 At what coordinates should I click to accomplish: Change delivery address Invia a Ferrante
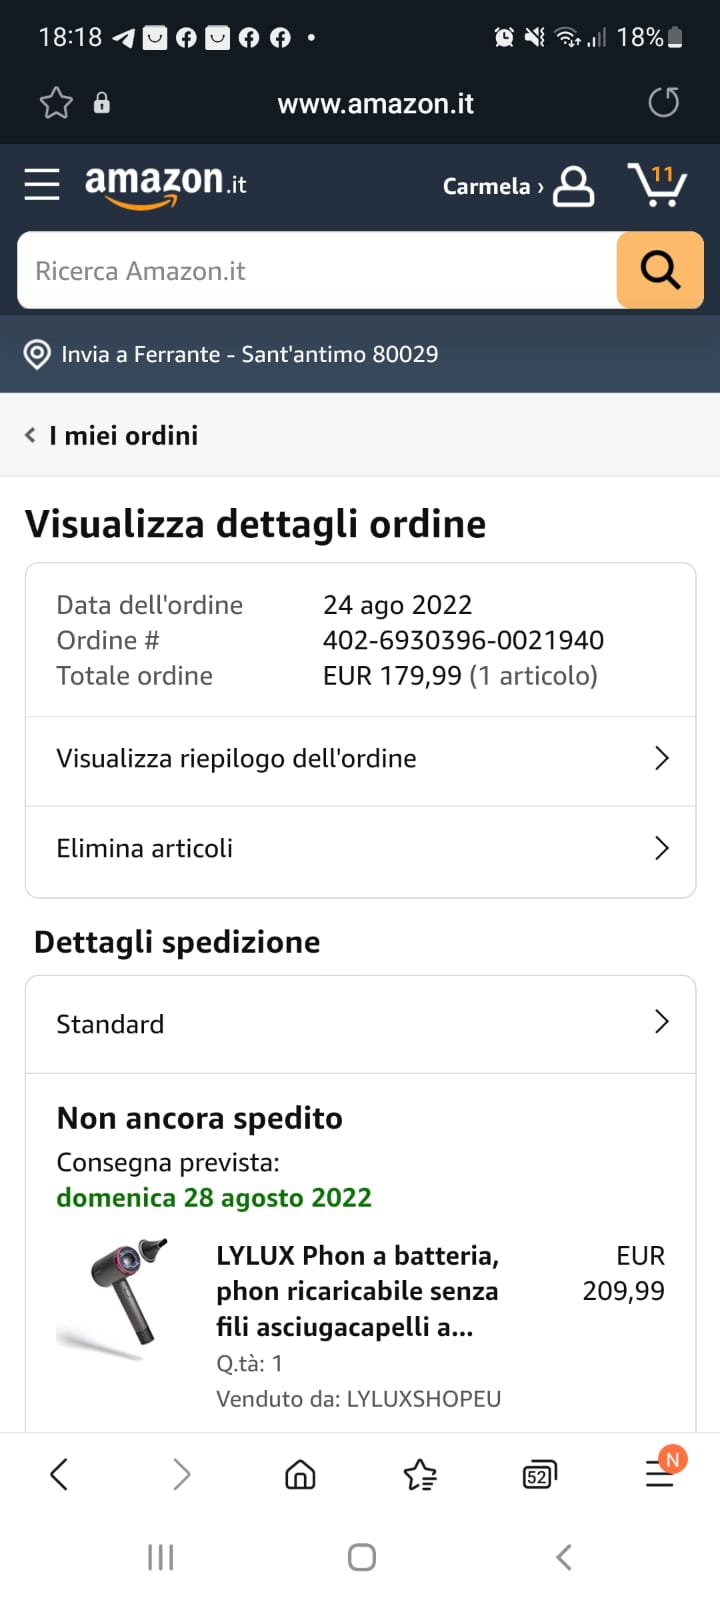point(232,354)
